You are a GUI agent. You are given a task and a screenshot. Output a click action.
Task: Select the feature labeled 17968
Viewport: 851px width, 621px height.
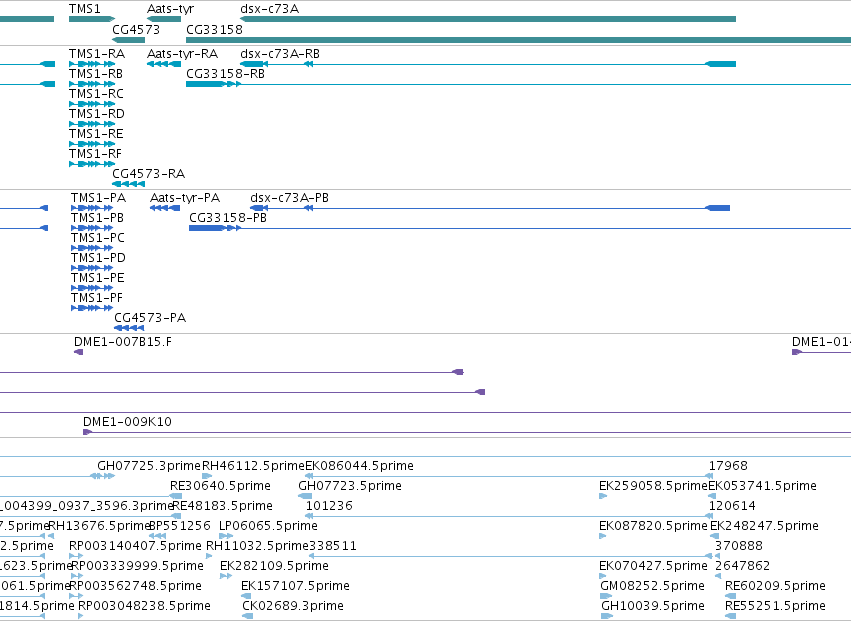click(x=728, y=466)
